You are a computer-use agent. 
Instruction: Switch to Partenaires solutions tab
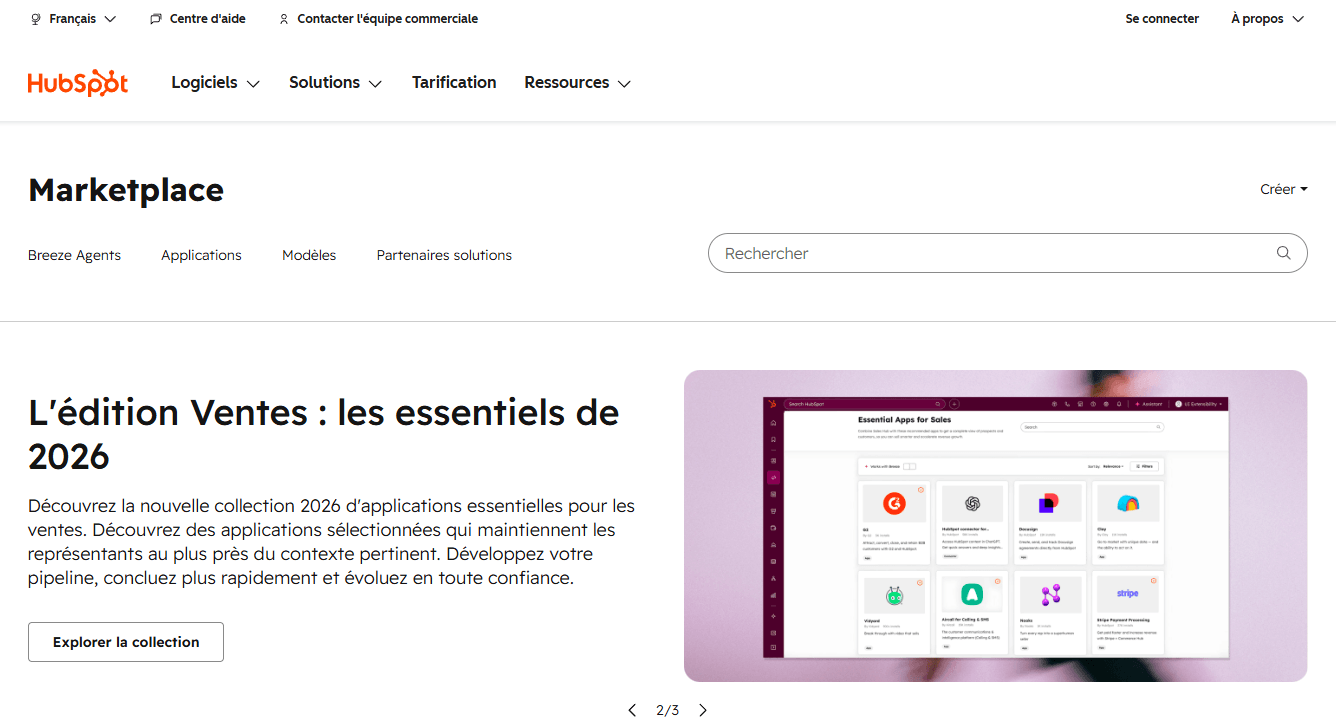click(444, 255)
